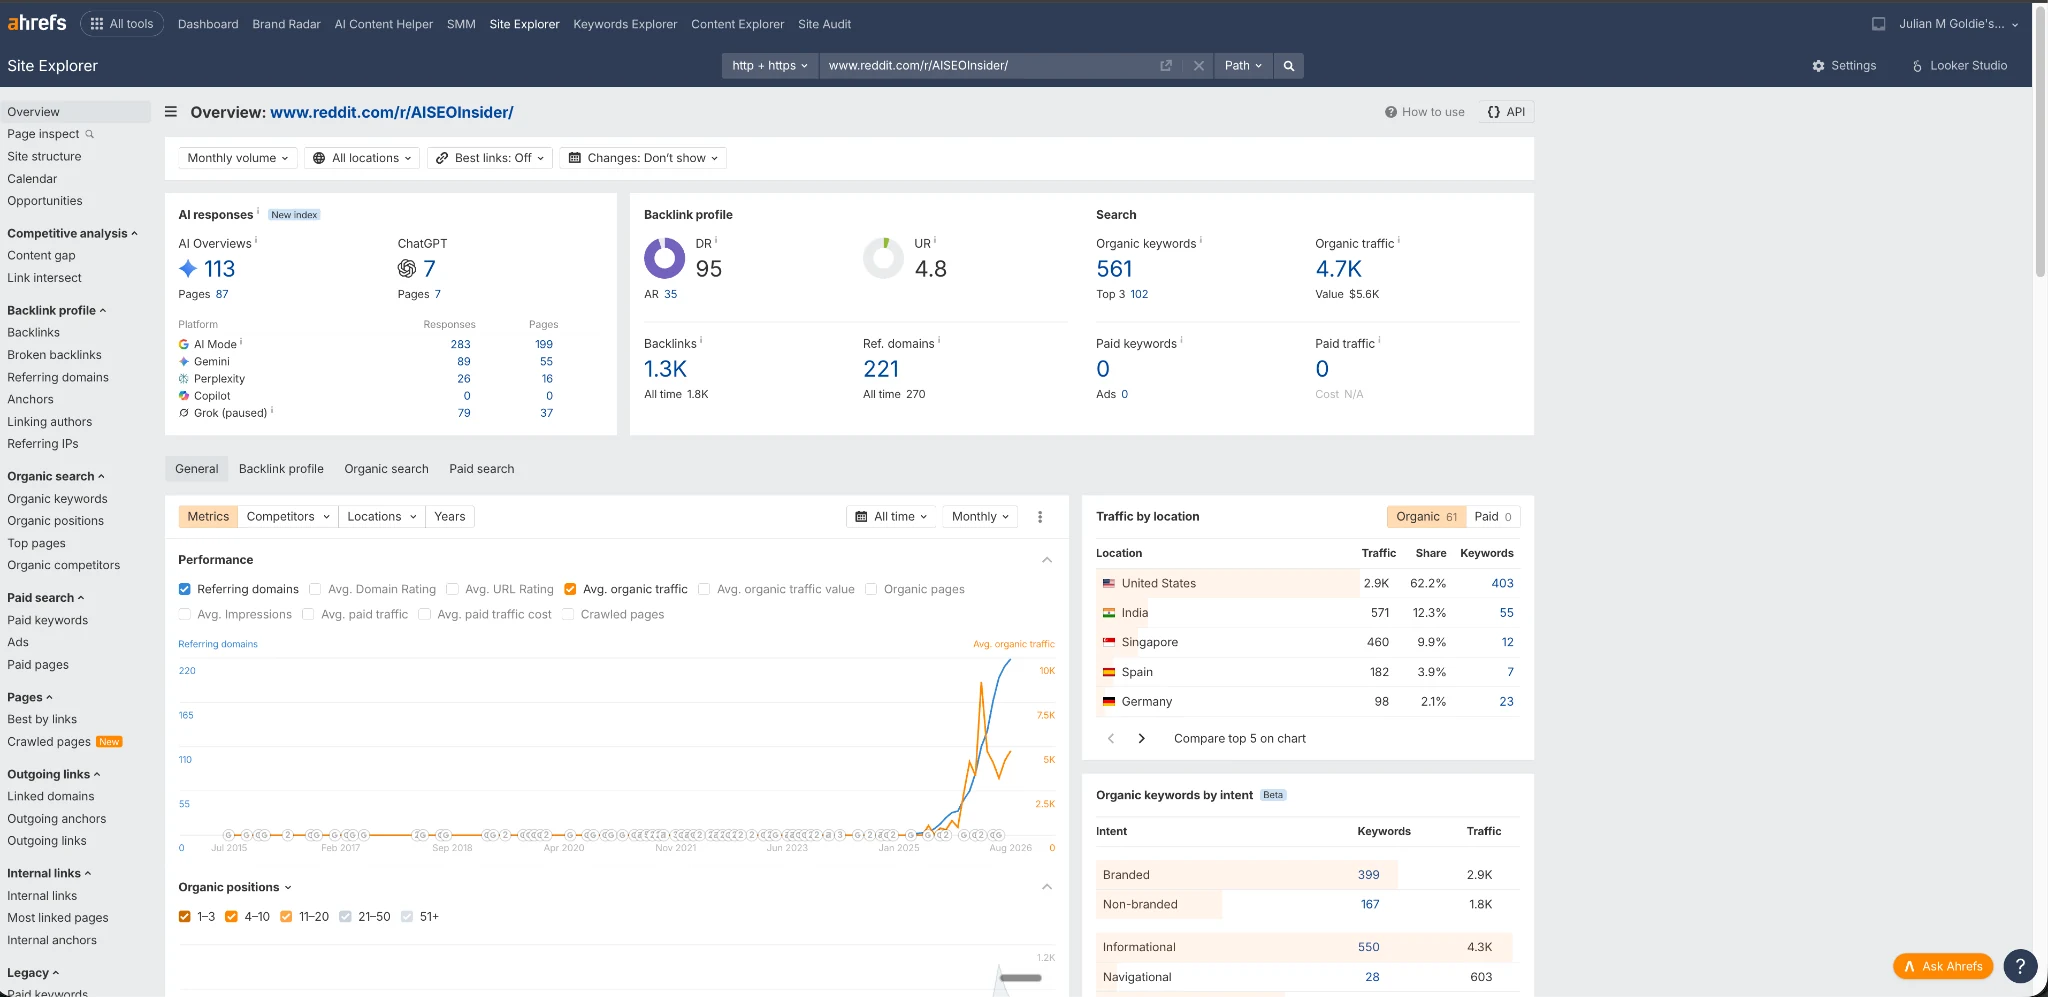Click the Ask Ahrefs button
The image size is (2048, 997).
(x=1943, y=966)
